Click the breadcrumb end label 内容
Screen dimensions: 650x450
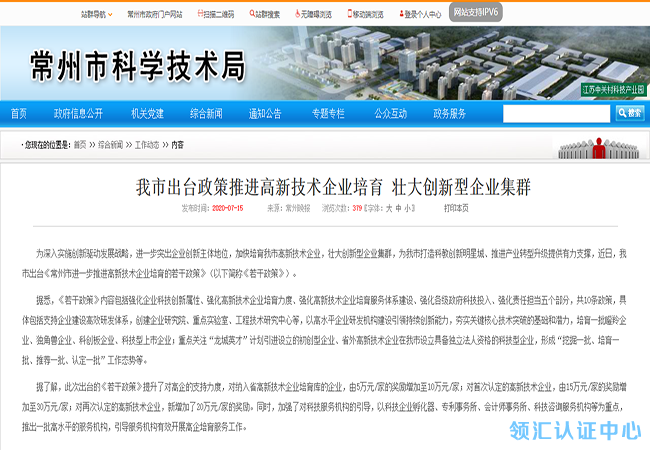tap(177, 145)
